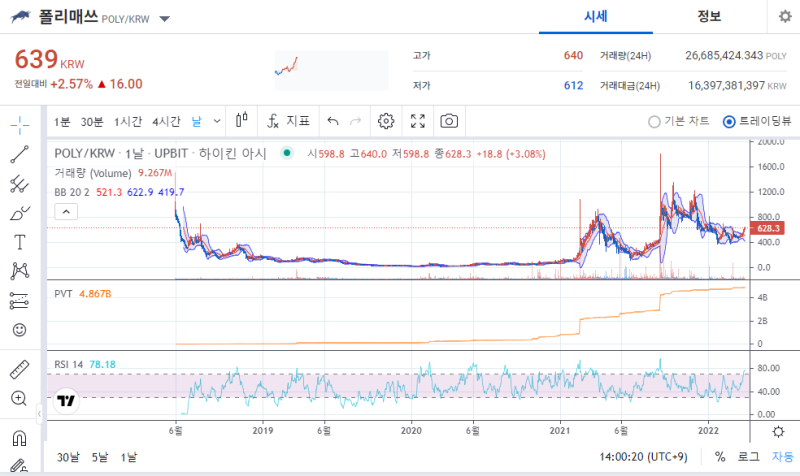Select the 날 daily interval

[x=196, y=121]
